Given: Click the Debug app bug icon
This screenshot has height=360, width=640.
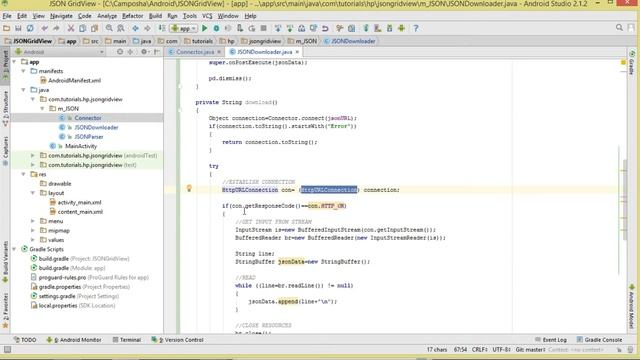Looking at the screenshot, I should coord(216,28).
